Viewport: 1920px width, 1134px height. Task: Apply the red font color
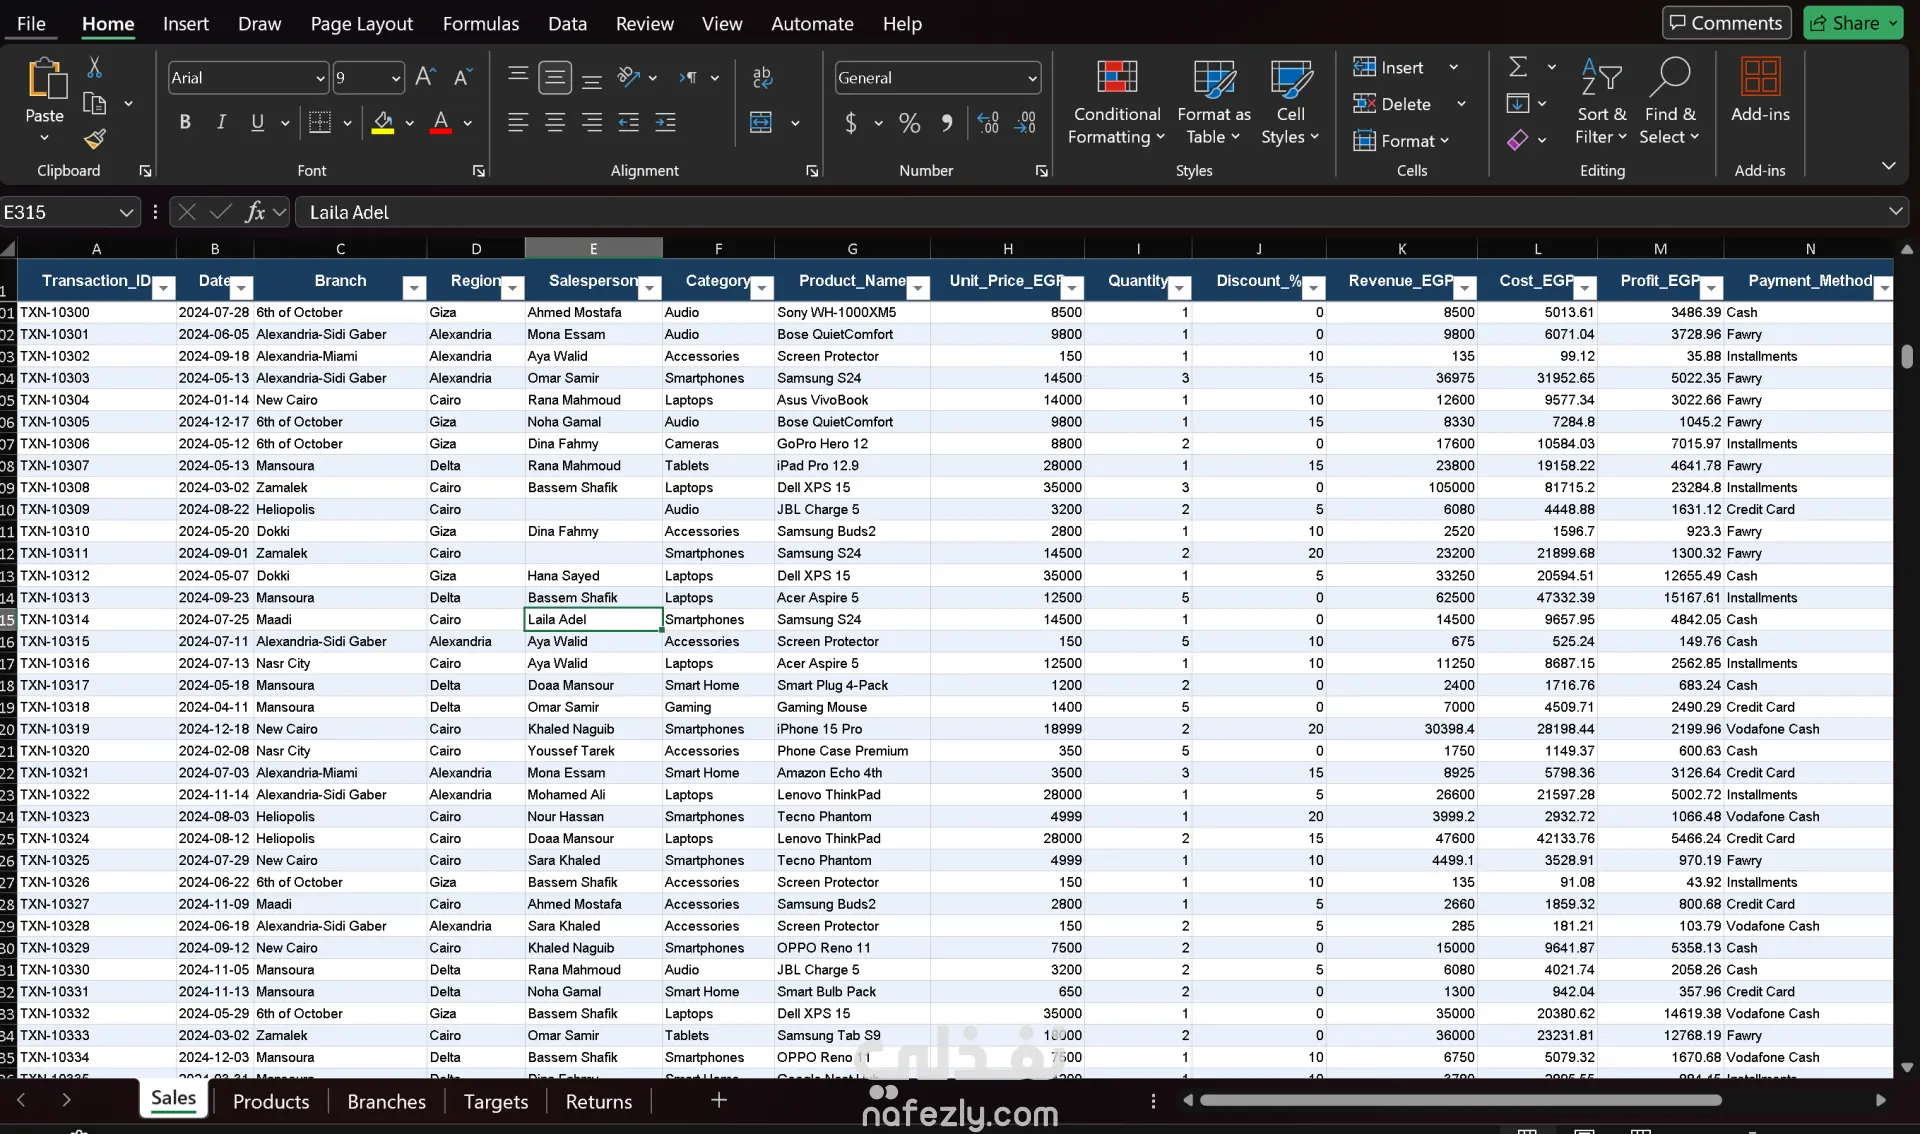point(440,122)
